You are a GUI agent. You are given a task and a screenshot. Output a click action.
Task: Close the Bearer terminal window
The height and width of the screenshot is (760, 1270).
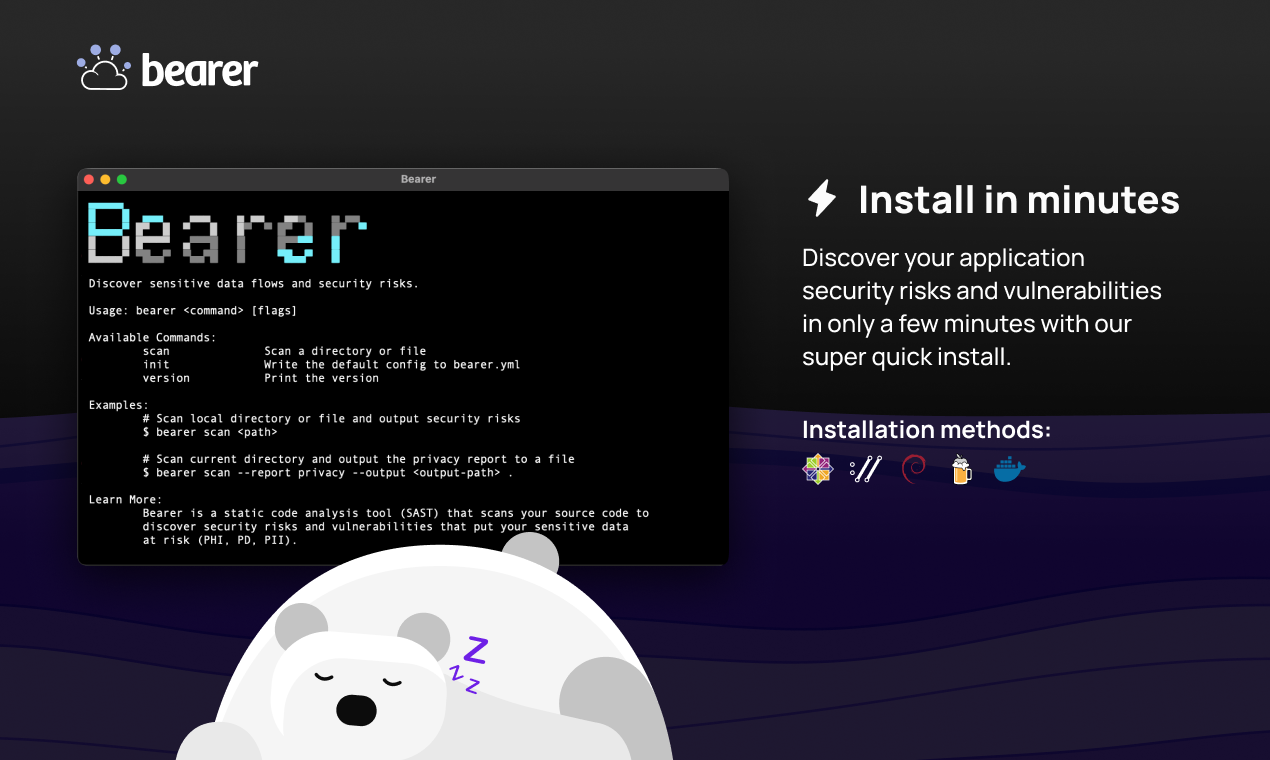[89, 179]
